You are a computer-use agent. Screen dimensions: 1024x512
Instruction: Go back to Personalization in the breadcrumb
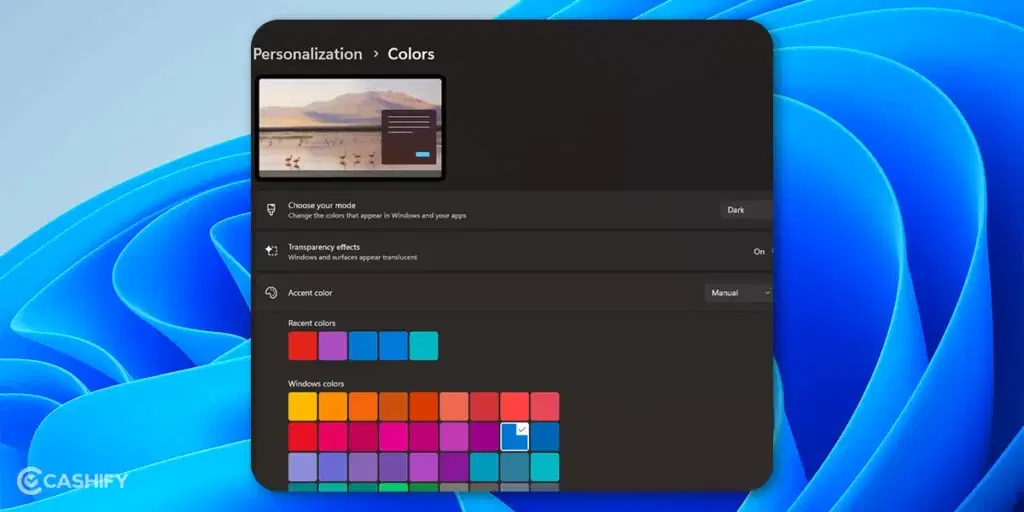[307, 54]
